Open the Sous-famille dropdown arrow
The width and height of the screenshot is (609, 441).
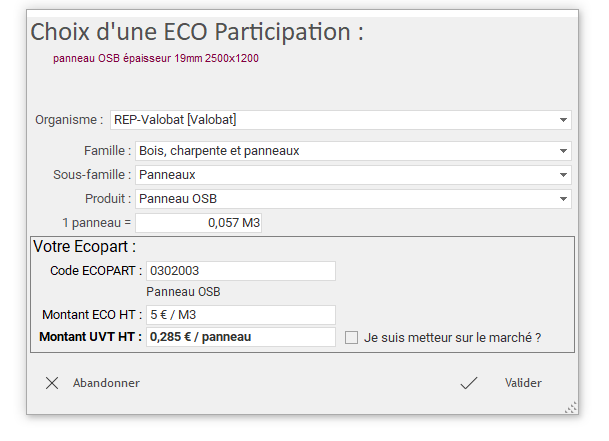[x=563, y=175]
